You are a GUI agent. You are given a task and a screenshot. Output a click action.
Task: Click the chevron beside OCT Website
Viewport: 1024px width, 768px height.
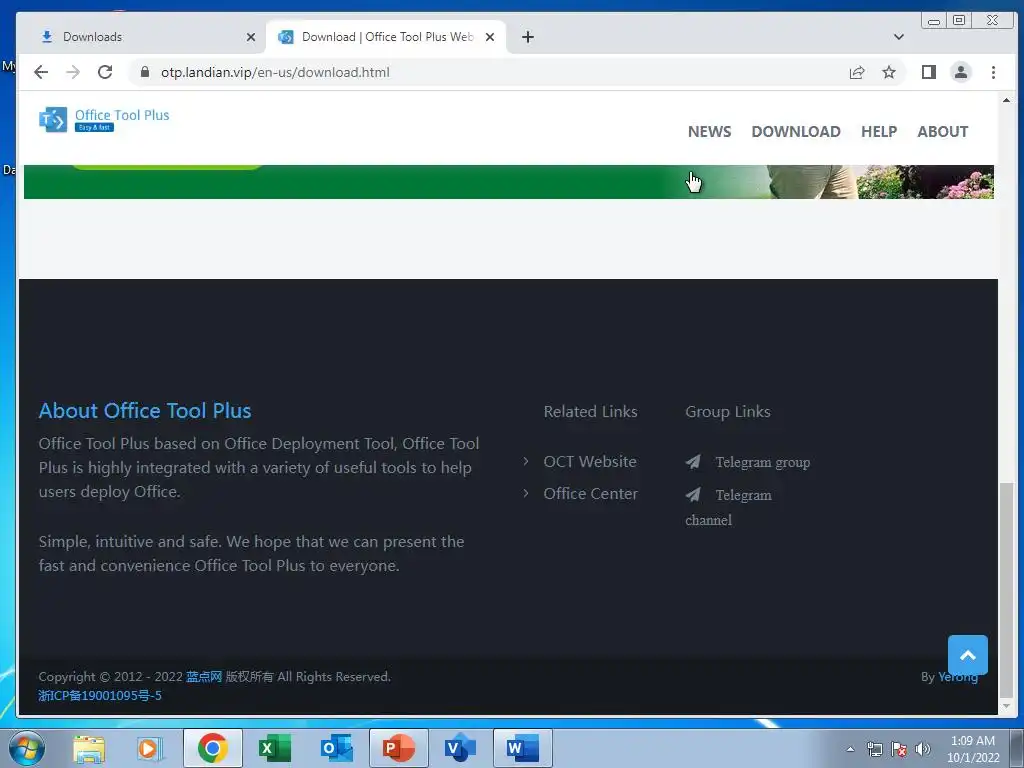(x=526, y=462)
